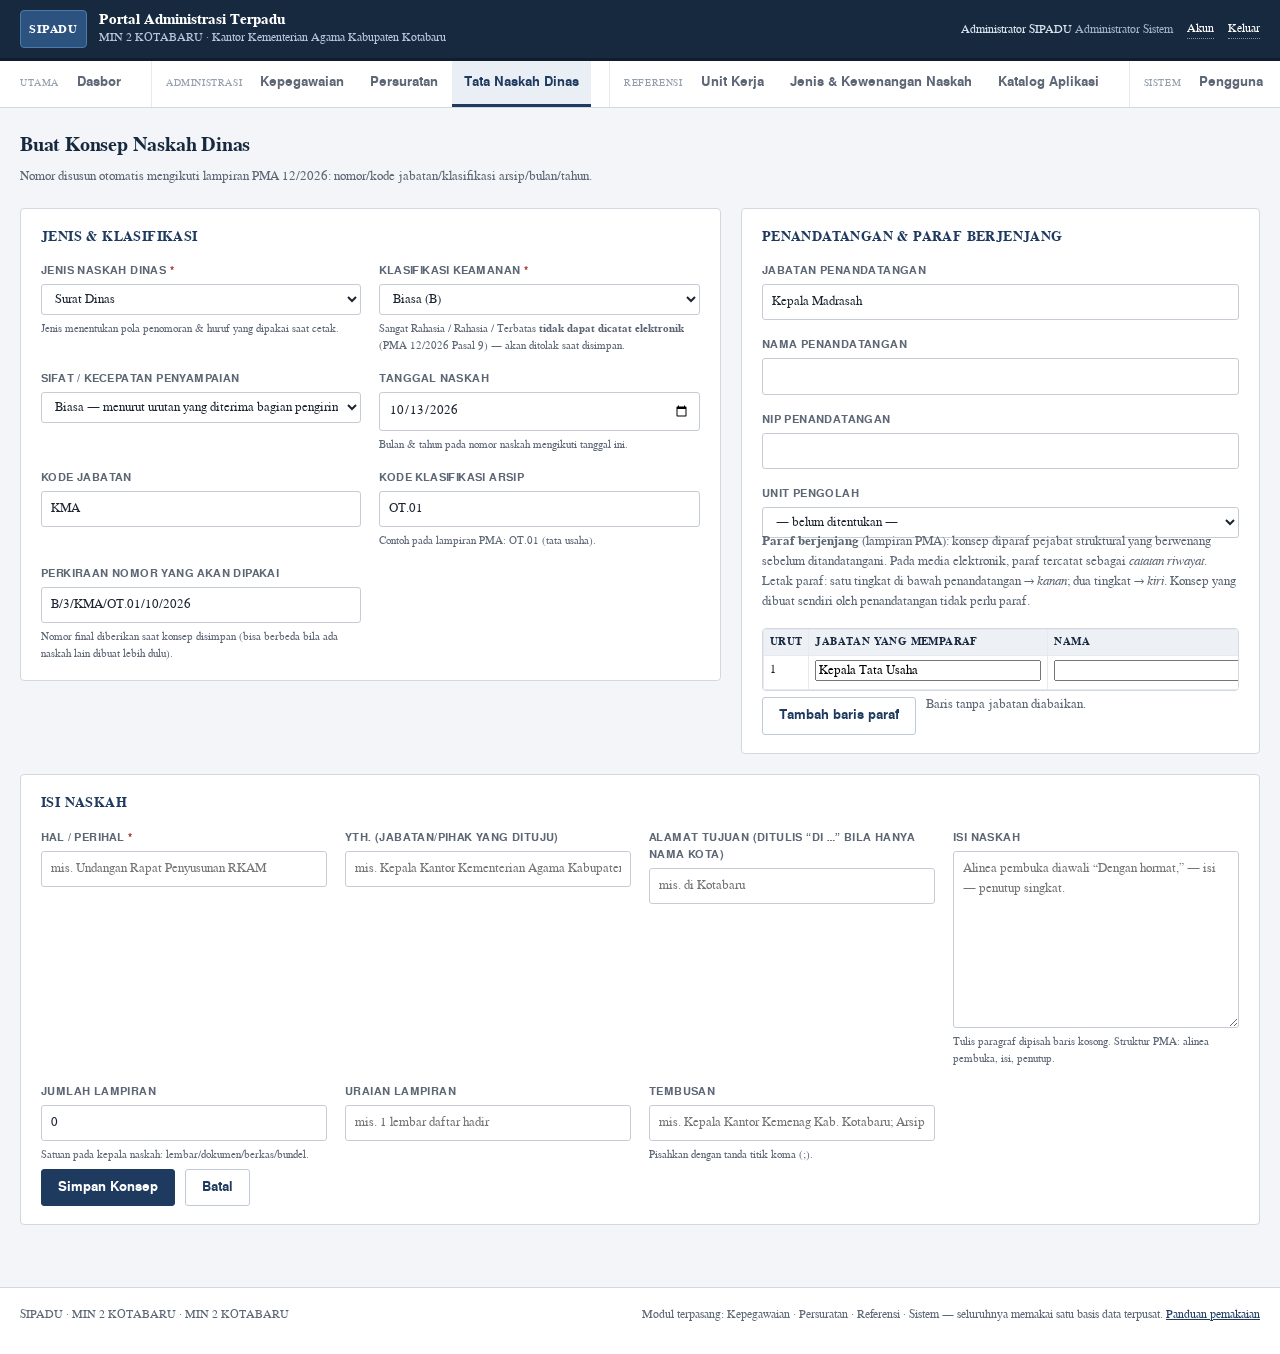Select the Tata Naskah Dinas tab
The width and height of the screenshot is (1280, 1354).
coord(521,83)
